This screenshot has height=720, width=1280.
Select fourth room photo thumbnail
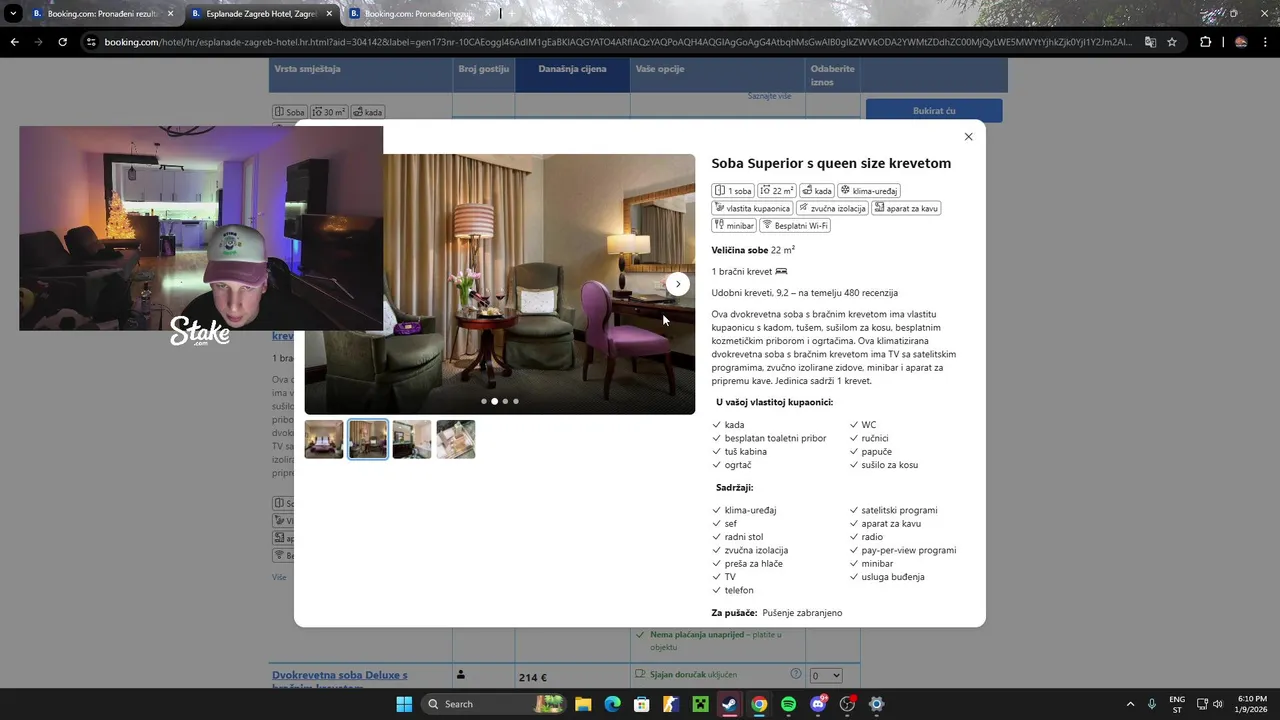[x=456, y=439]
